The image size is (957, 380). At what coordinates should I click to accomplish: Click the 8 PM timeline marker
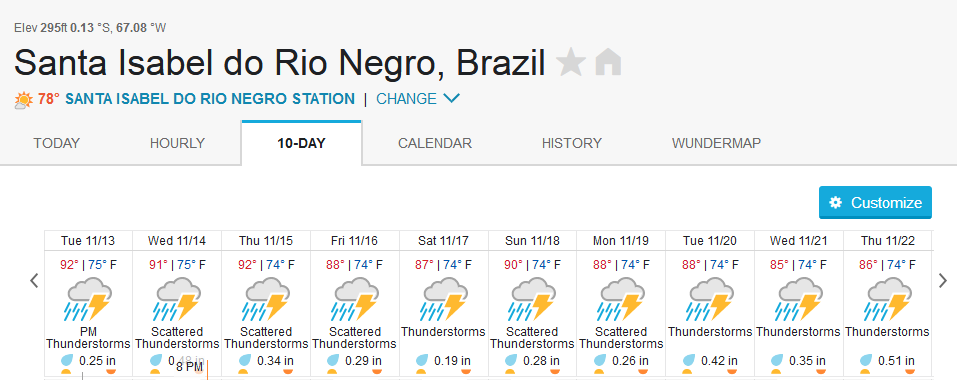[189, 367]
